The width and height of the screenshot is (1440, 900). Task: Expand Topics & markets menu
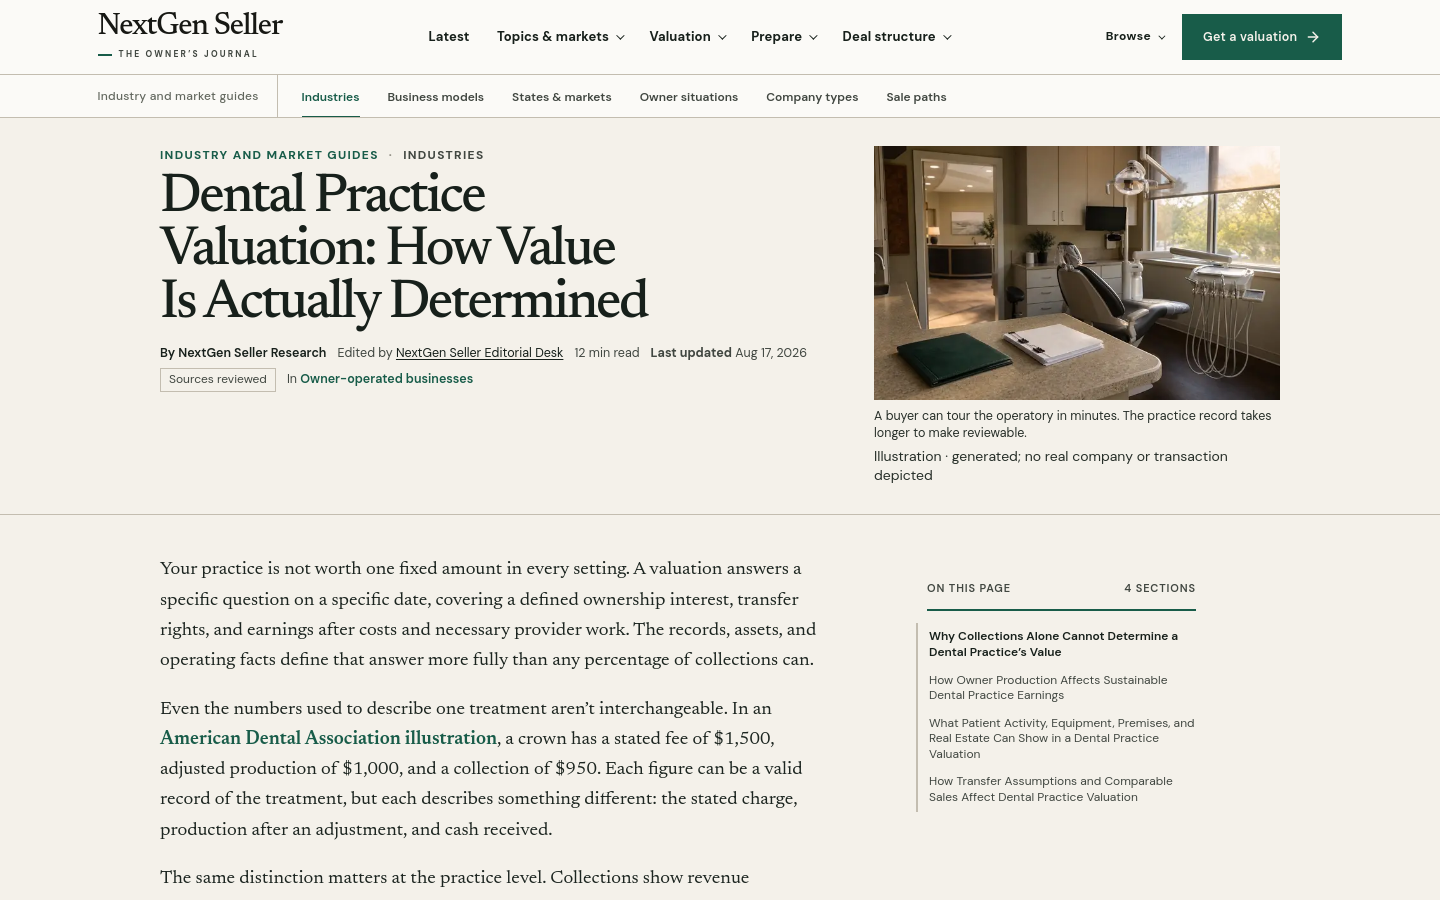coord(561,37)
